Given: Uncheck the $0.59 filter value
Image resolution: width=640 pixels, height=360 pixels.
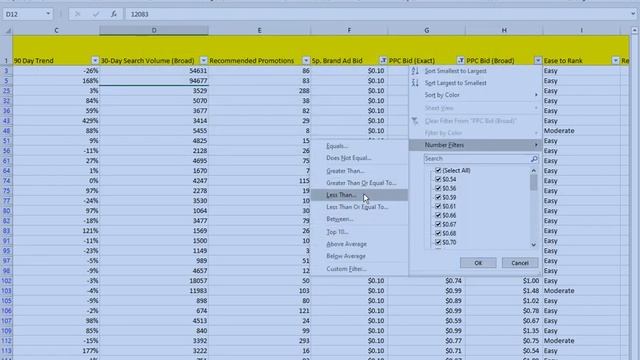Looking at the screenshot, I should [x=438, y=197].
